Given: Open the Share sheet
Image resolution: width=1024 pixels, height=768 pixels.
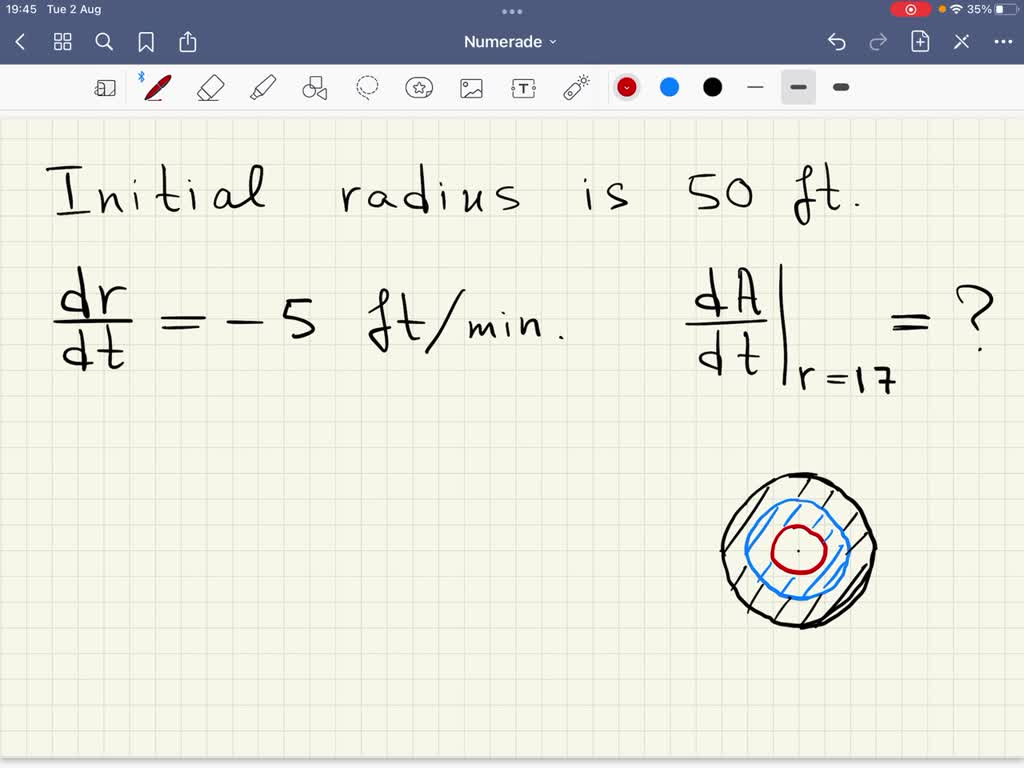Looking at the screenshot, I should coord(188,42).
